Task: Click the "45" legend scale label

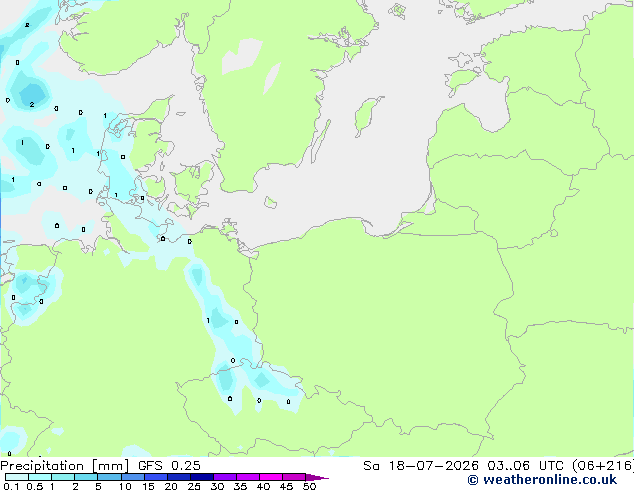Action: pos(286,486)
